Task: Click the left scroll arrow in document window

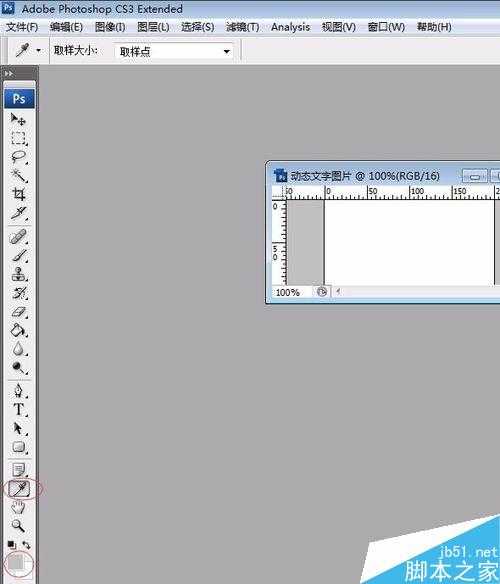Action: click(338, 292)
